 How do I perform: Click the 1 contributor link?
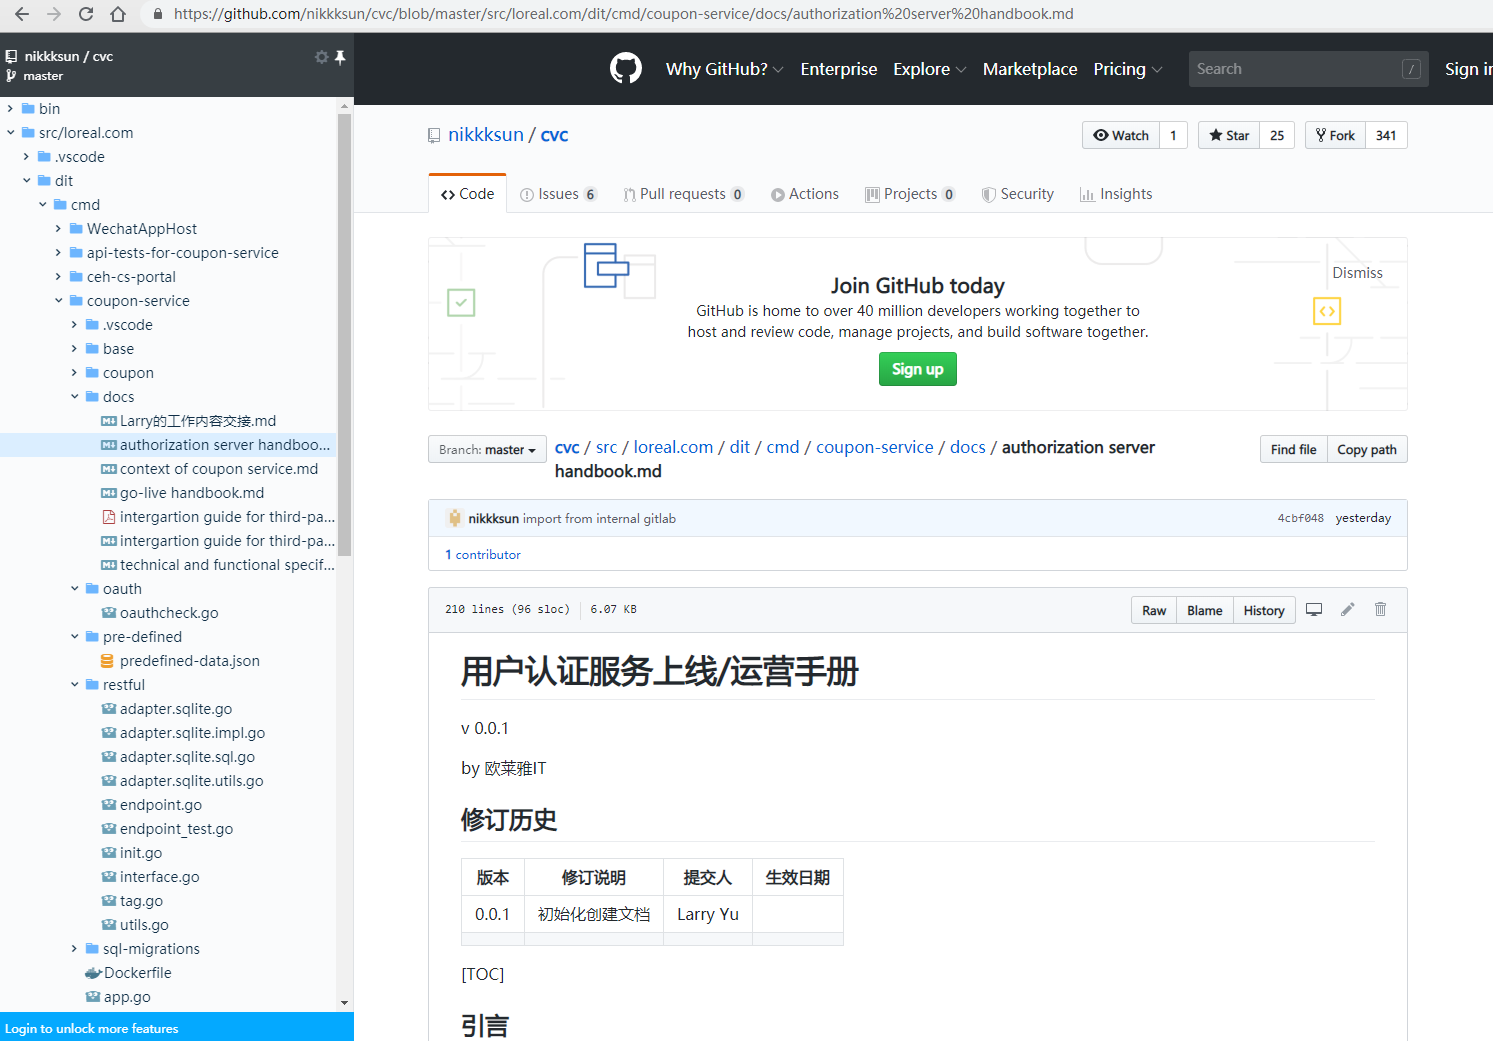coord(483,555)
